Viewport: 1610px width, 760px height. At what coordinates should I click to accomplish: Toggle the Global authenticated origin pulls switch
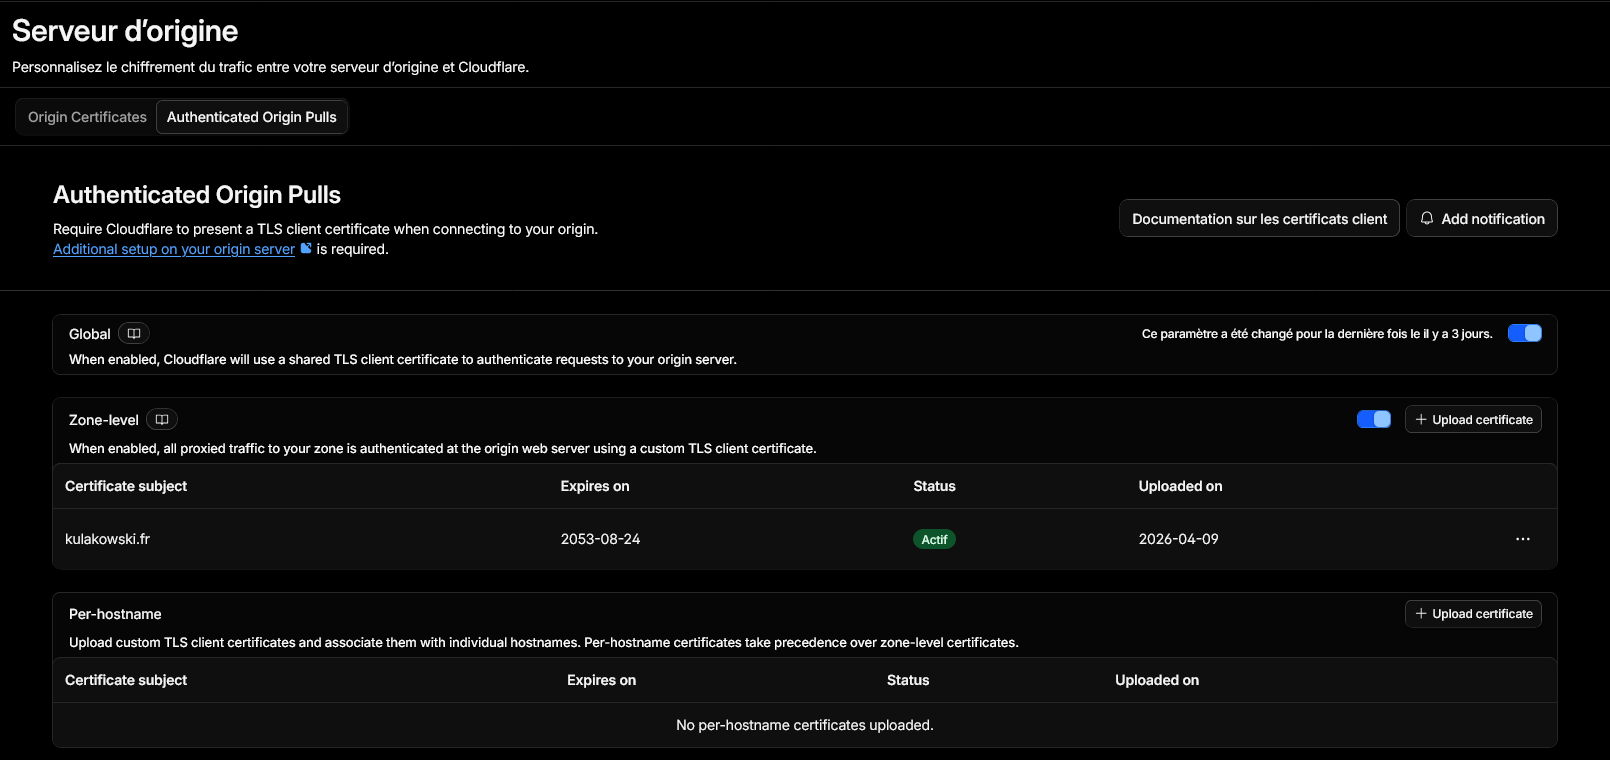(x=1524, y=334)
